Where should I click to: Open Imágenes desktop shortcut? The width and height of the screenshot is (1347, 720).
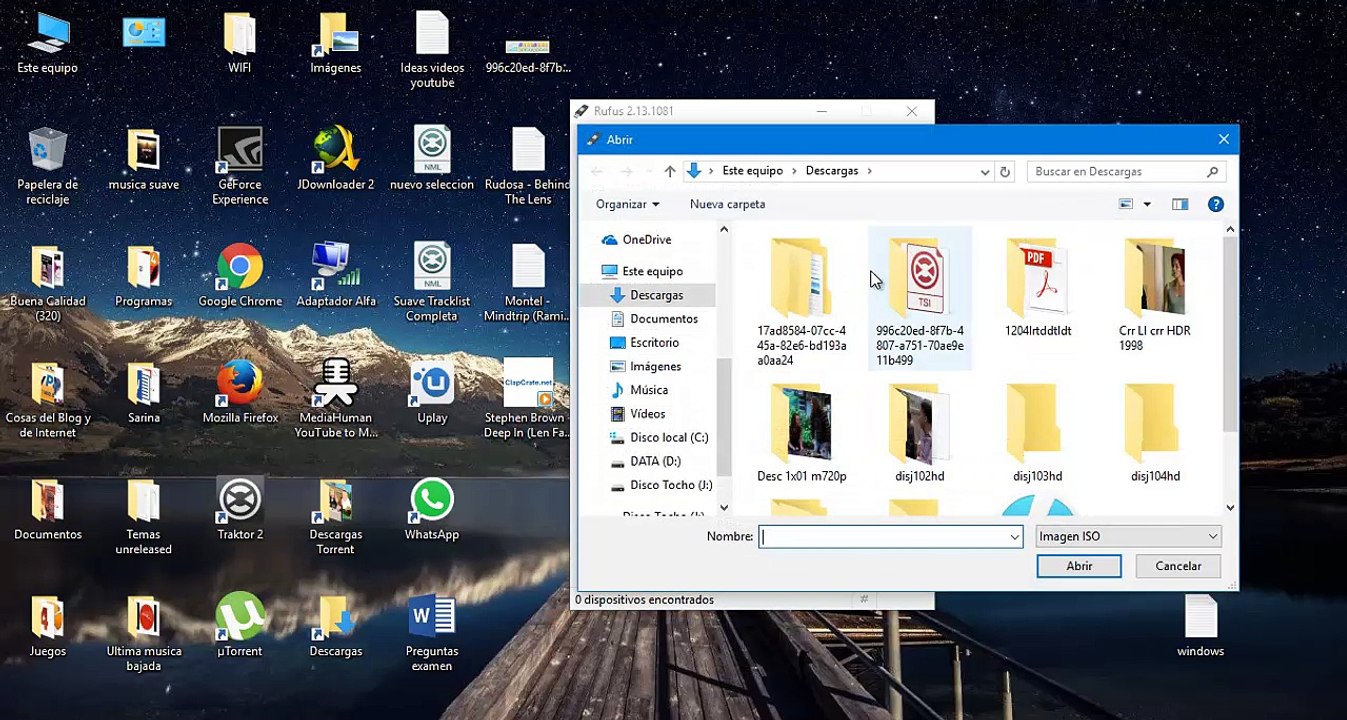pyautogui.click(x=336, y=44)
